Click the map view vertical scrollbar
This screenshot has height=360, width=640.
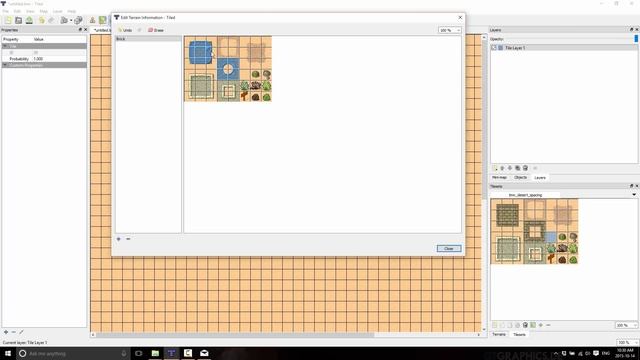click(x=484, y=182)
